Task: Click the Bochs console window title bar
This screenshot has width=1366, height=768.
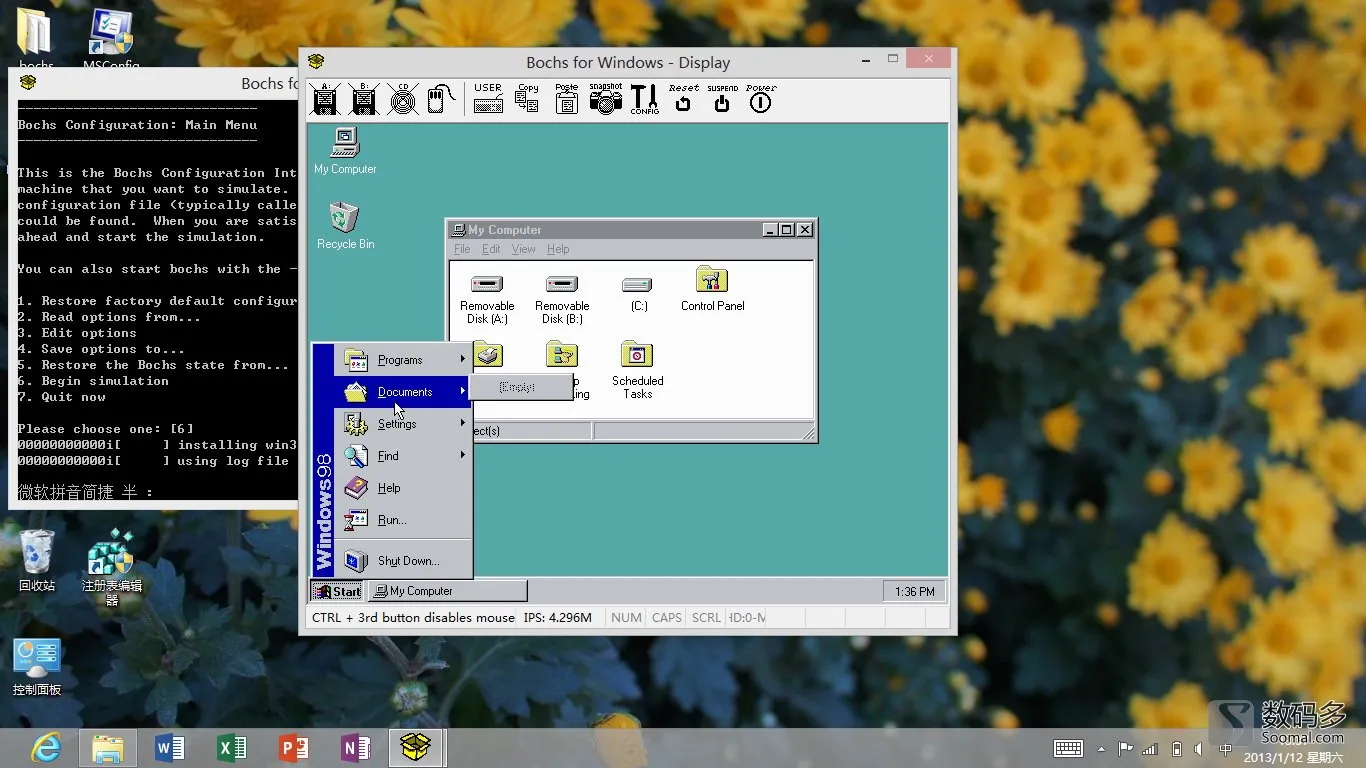Action: click(155, 83)
